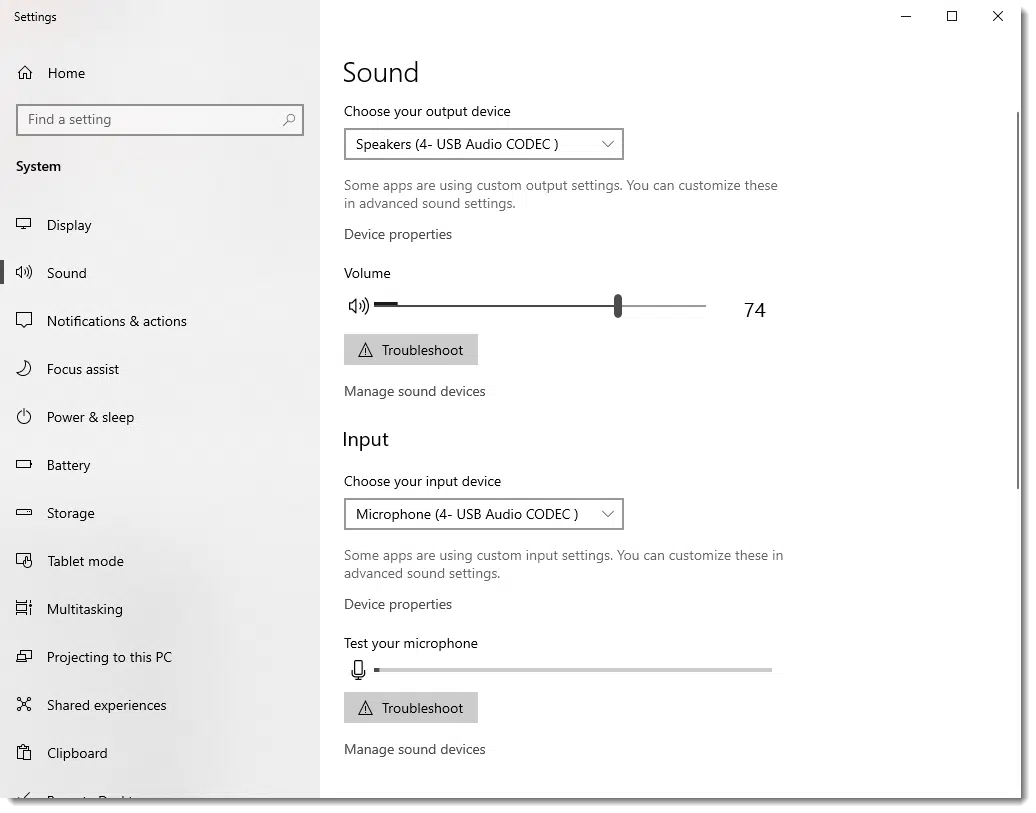1036x813 pixels.
Task: Close the Settings window
Action: tap(998, 17)
